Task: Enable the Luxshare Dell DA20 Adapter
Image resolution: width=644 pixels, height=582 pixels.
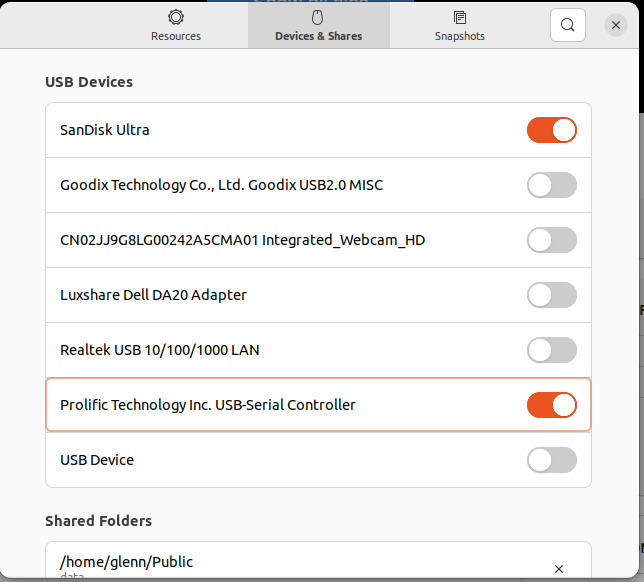Action: point(552,295)
